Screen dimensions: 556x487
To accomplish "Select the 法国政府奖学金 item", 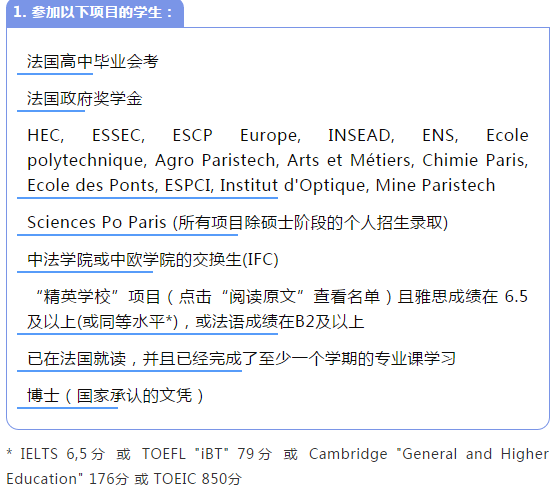I will [85, 99].
